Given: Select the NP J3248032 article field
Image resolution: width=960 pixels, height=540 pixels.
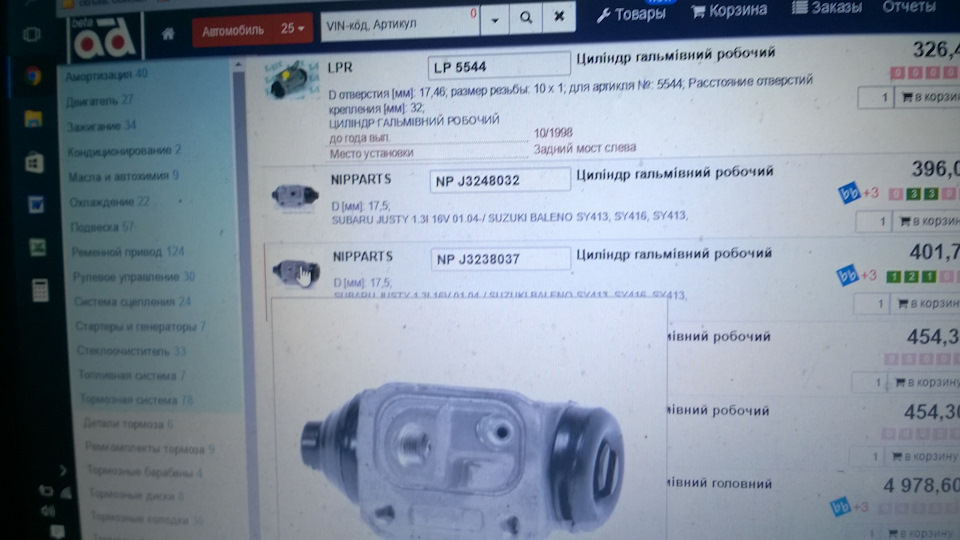Looking at the screenshot, I should [x=500, y=180].
